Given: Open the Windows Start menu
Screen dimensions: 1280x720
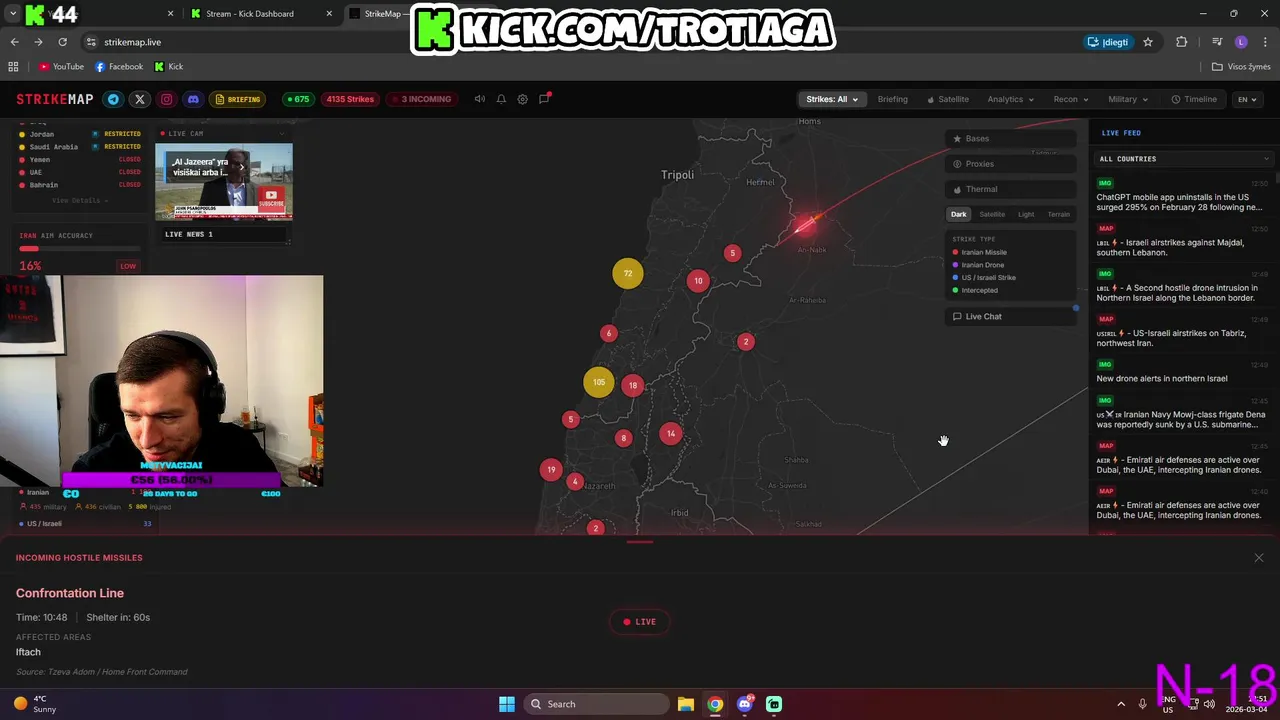Looking at the screenshot, I should pyautogui.click(x=507, y=704).
